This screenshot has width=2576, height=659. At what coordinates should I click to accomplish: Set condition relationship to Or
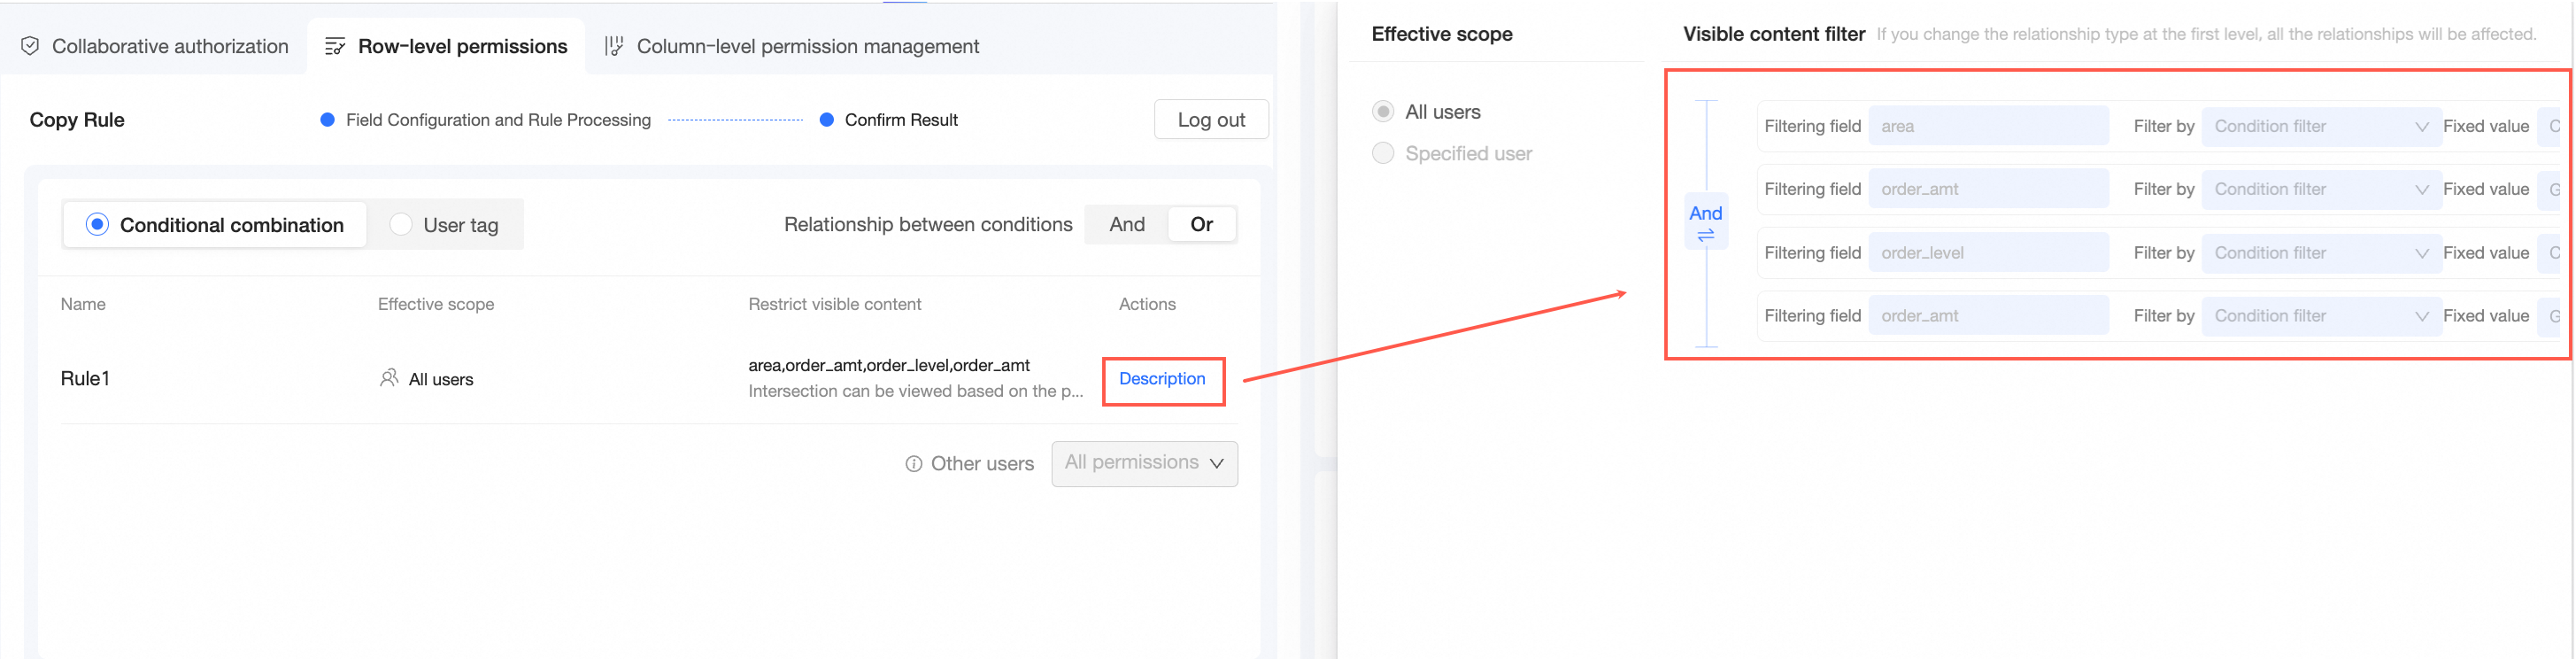(1202, 224)
